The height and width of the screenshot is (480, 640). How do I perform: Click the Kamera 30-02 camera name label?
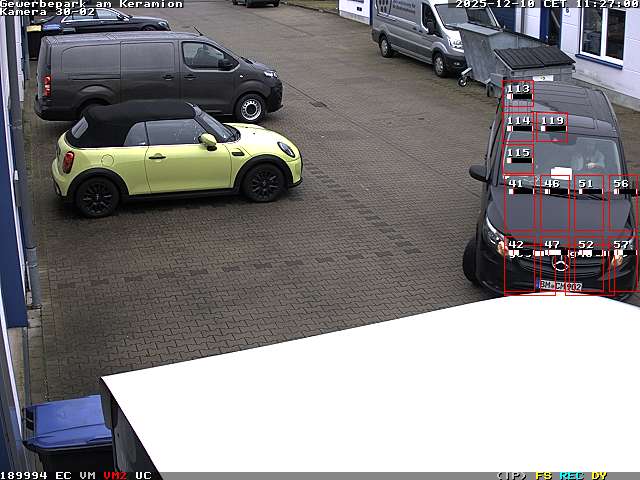pos(48,11)
